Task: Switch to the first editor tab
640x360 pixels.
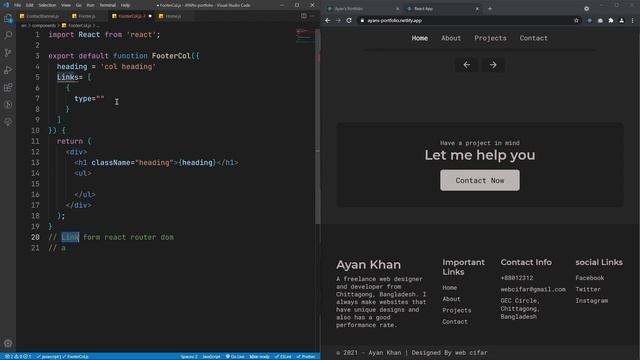Action: 42,16
